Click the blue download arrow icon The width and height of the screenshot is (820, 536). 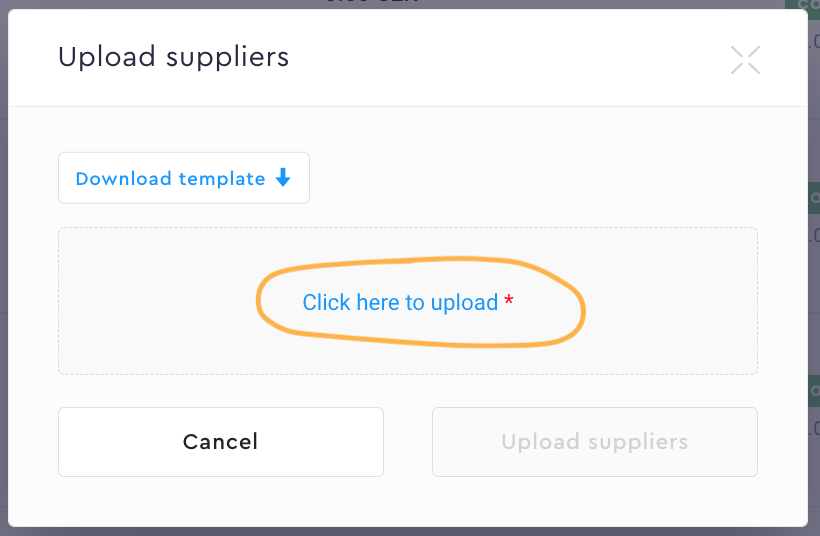283,178
